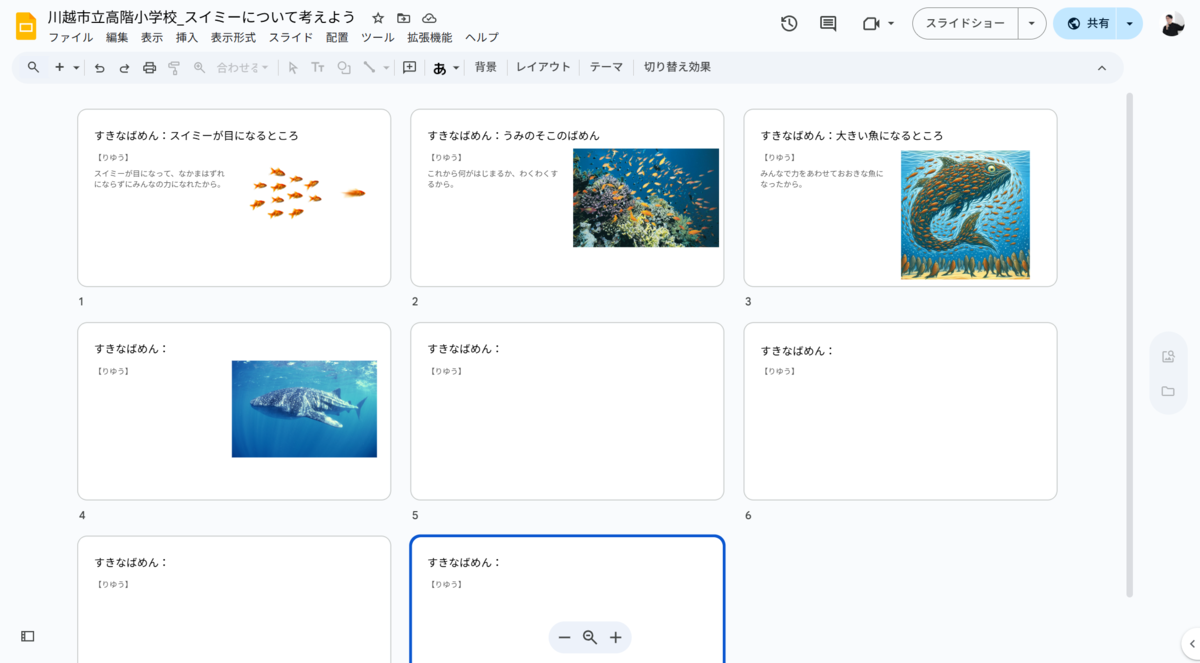Open version history clock icon

pos(789,23)
